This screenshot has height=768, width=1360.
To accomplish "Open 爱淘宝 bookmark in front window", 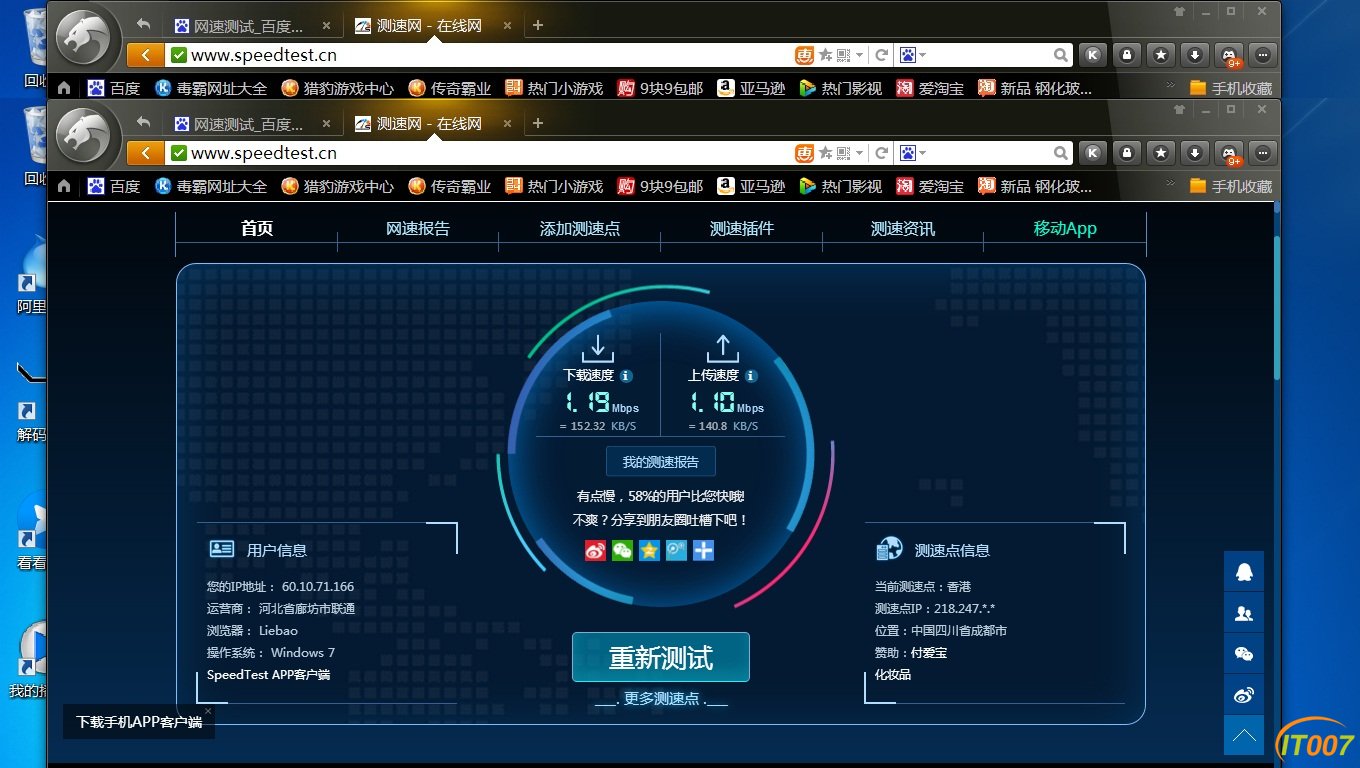I will tap(930, 186).
